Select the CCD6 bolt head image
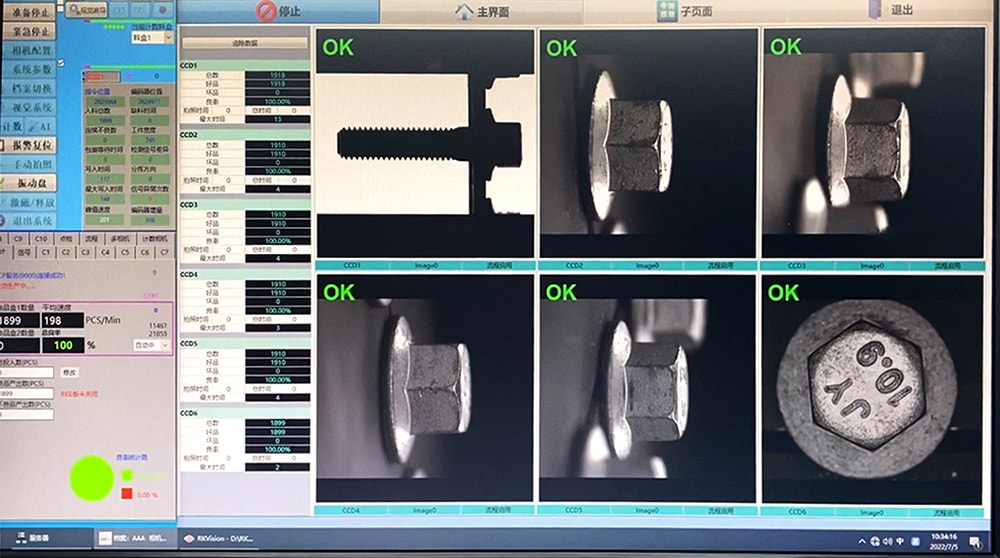 coord(871,389)
